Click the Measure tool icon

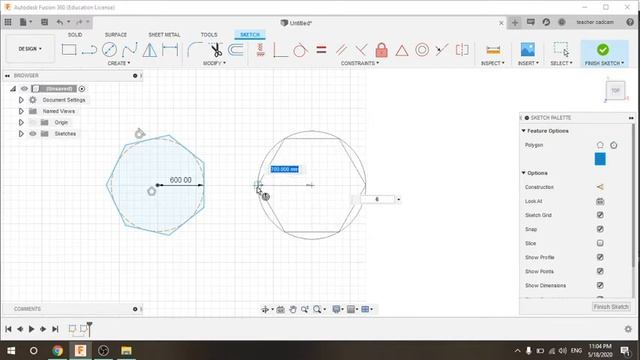493,50
